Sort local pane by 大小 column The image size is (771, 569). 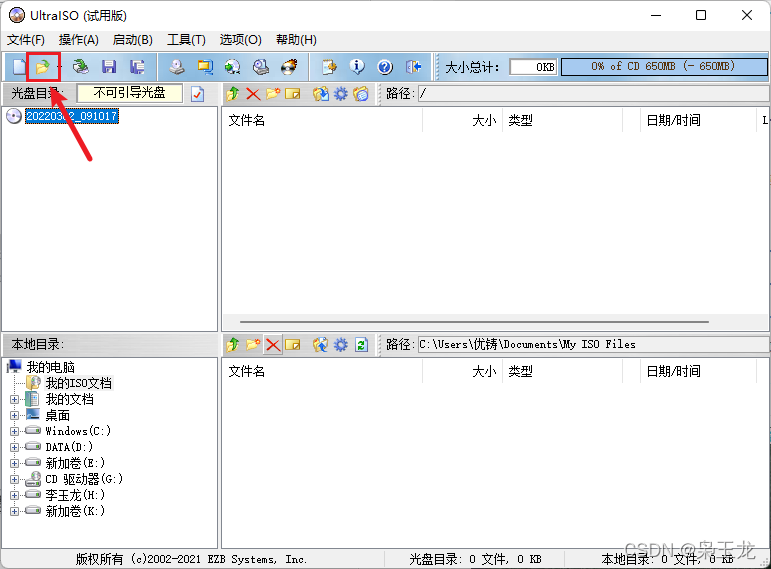pos(463,371)
